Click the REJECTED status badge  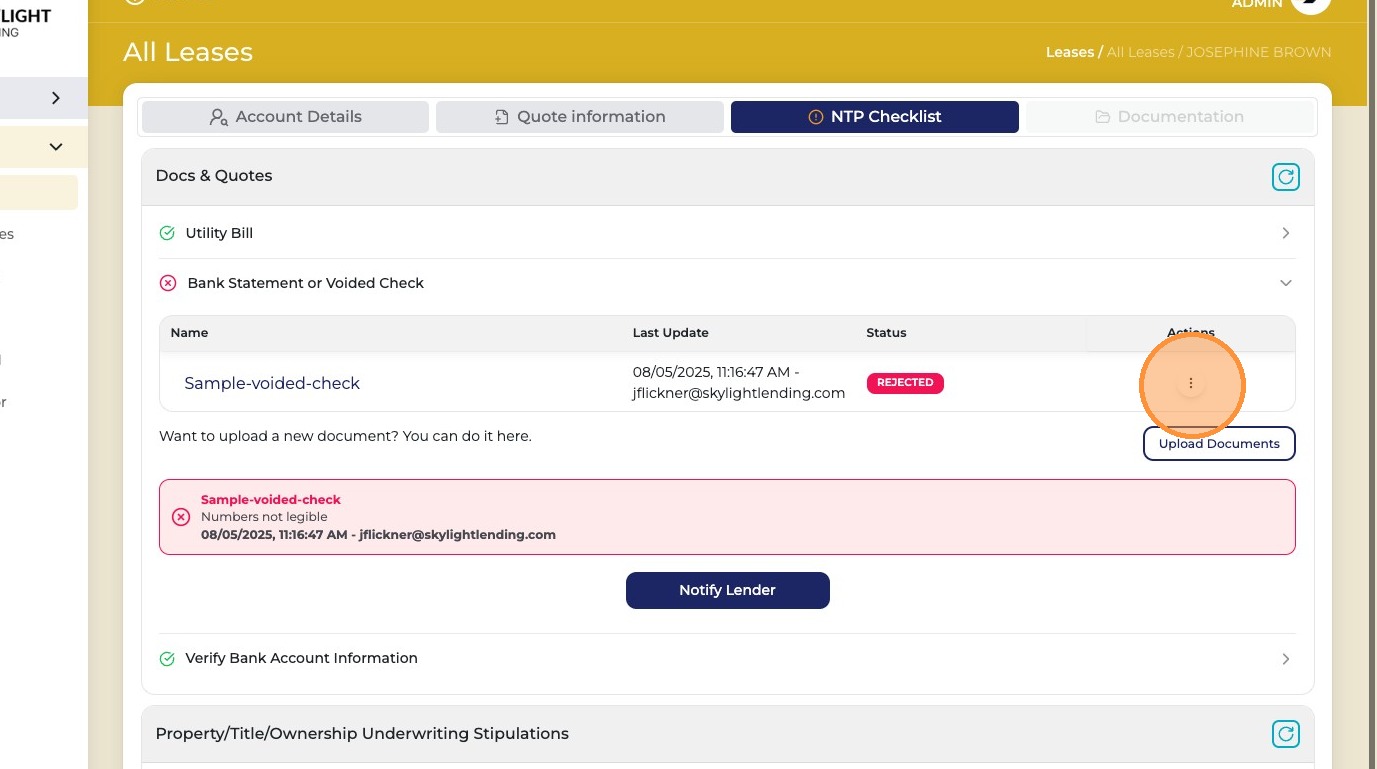(905, 383)
